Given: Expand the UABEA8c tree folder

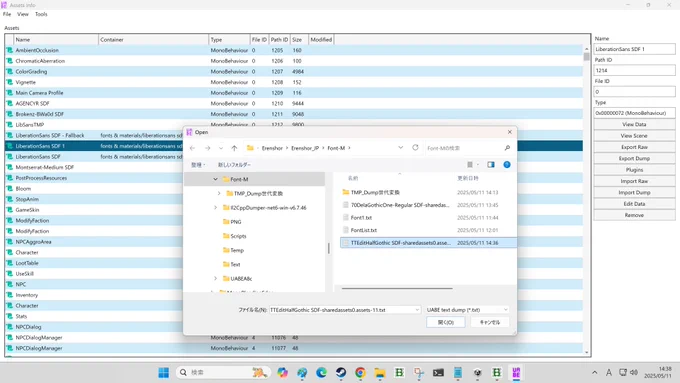Looking at the screenshot, I should (216, 278).
